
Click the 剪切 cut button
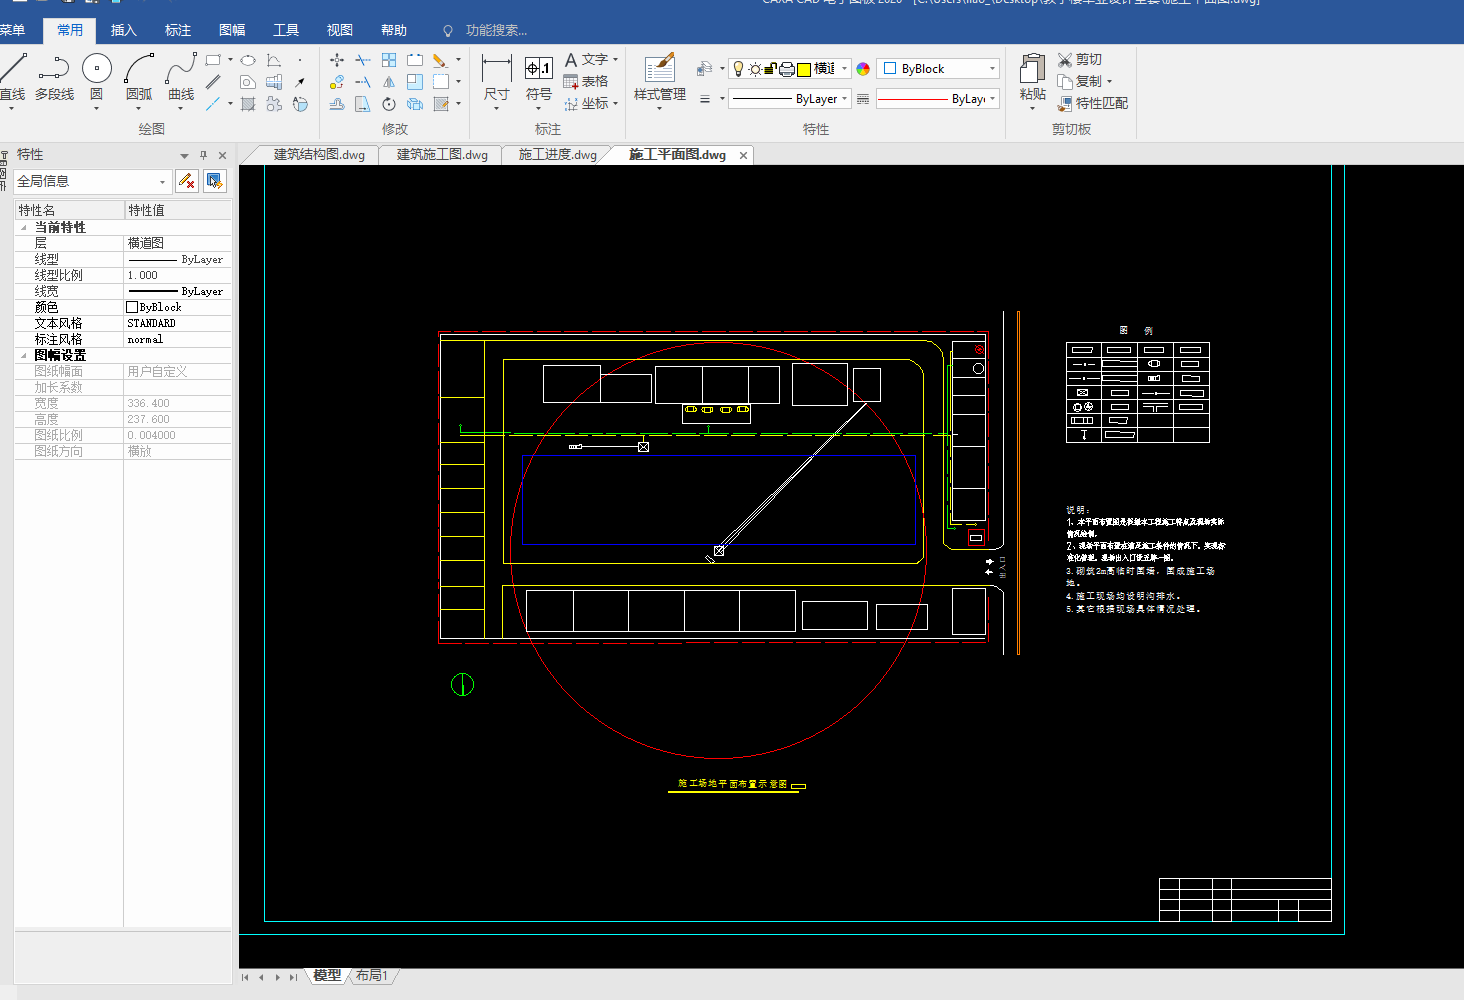point(1080,60)
